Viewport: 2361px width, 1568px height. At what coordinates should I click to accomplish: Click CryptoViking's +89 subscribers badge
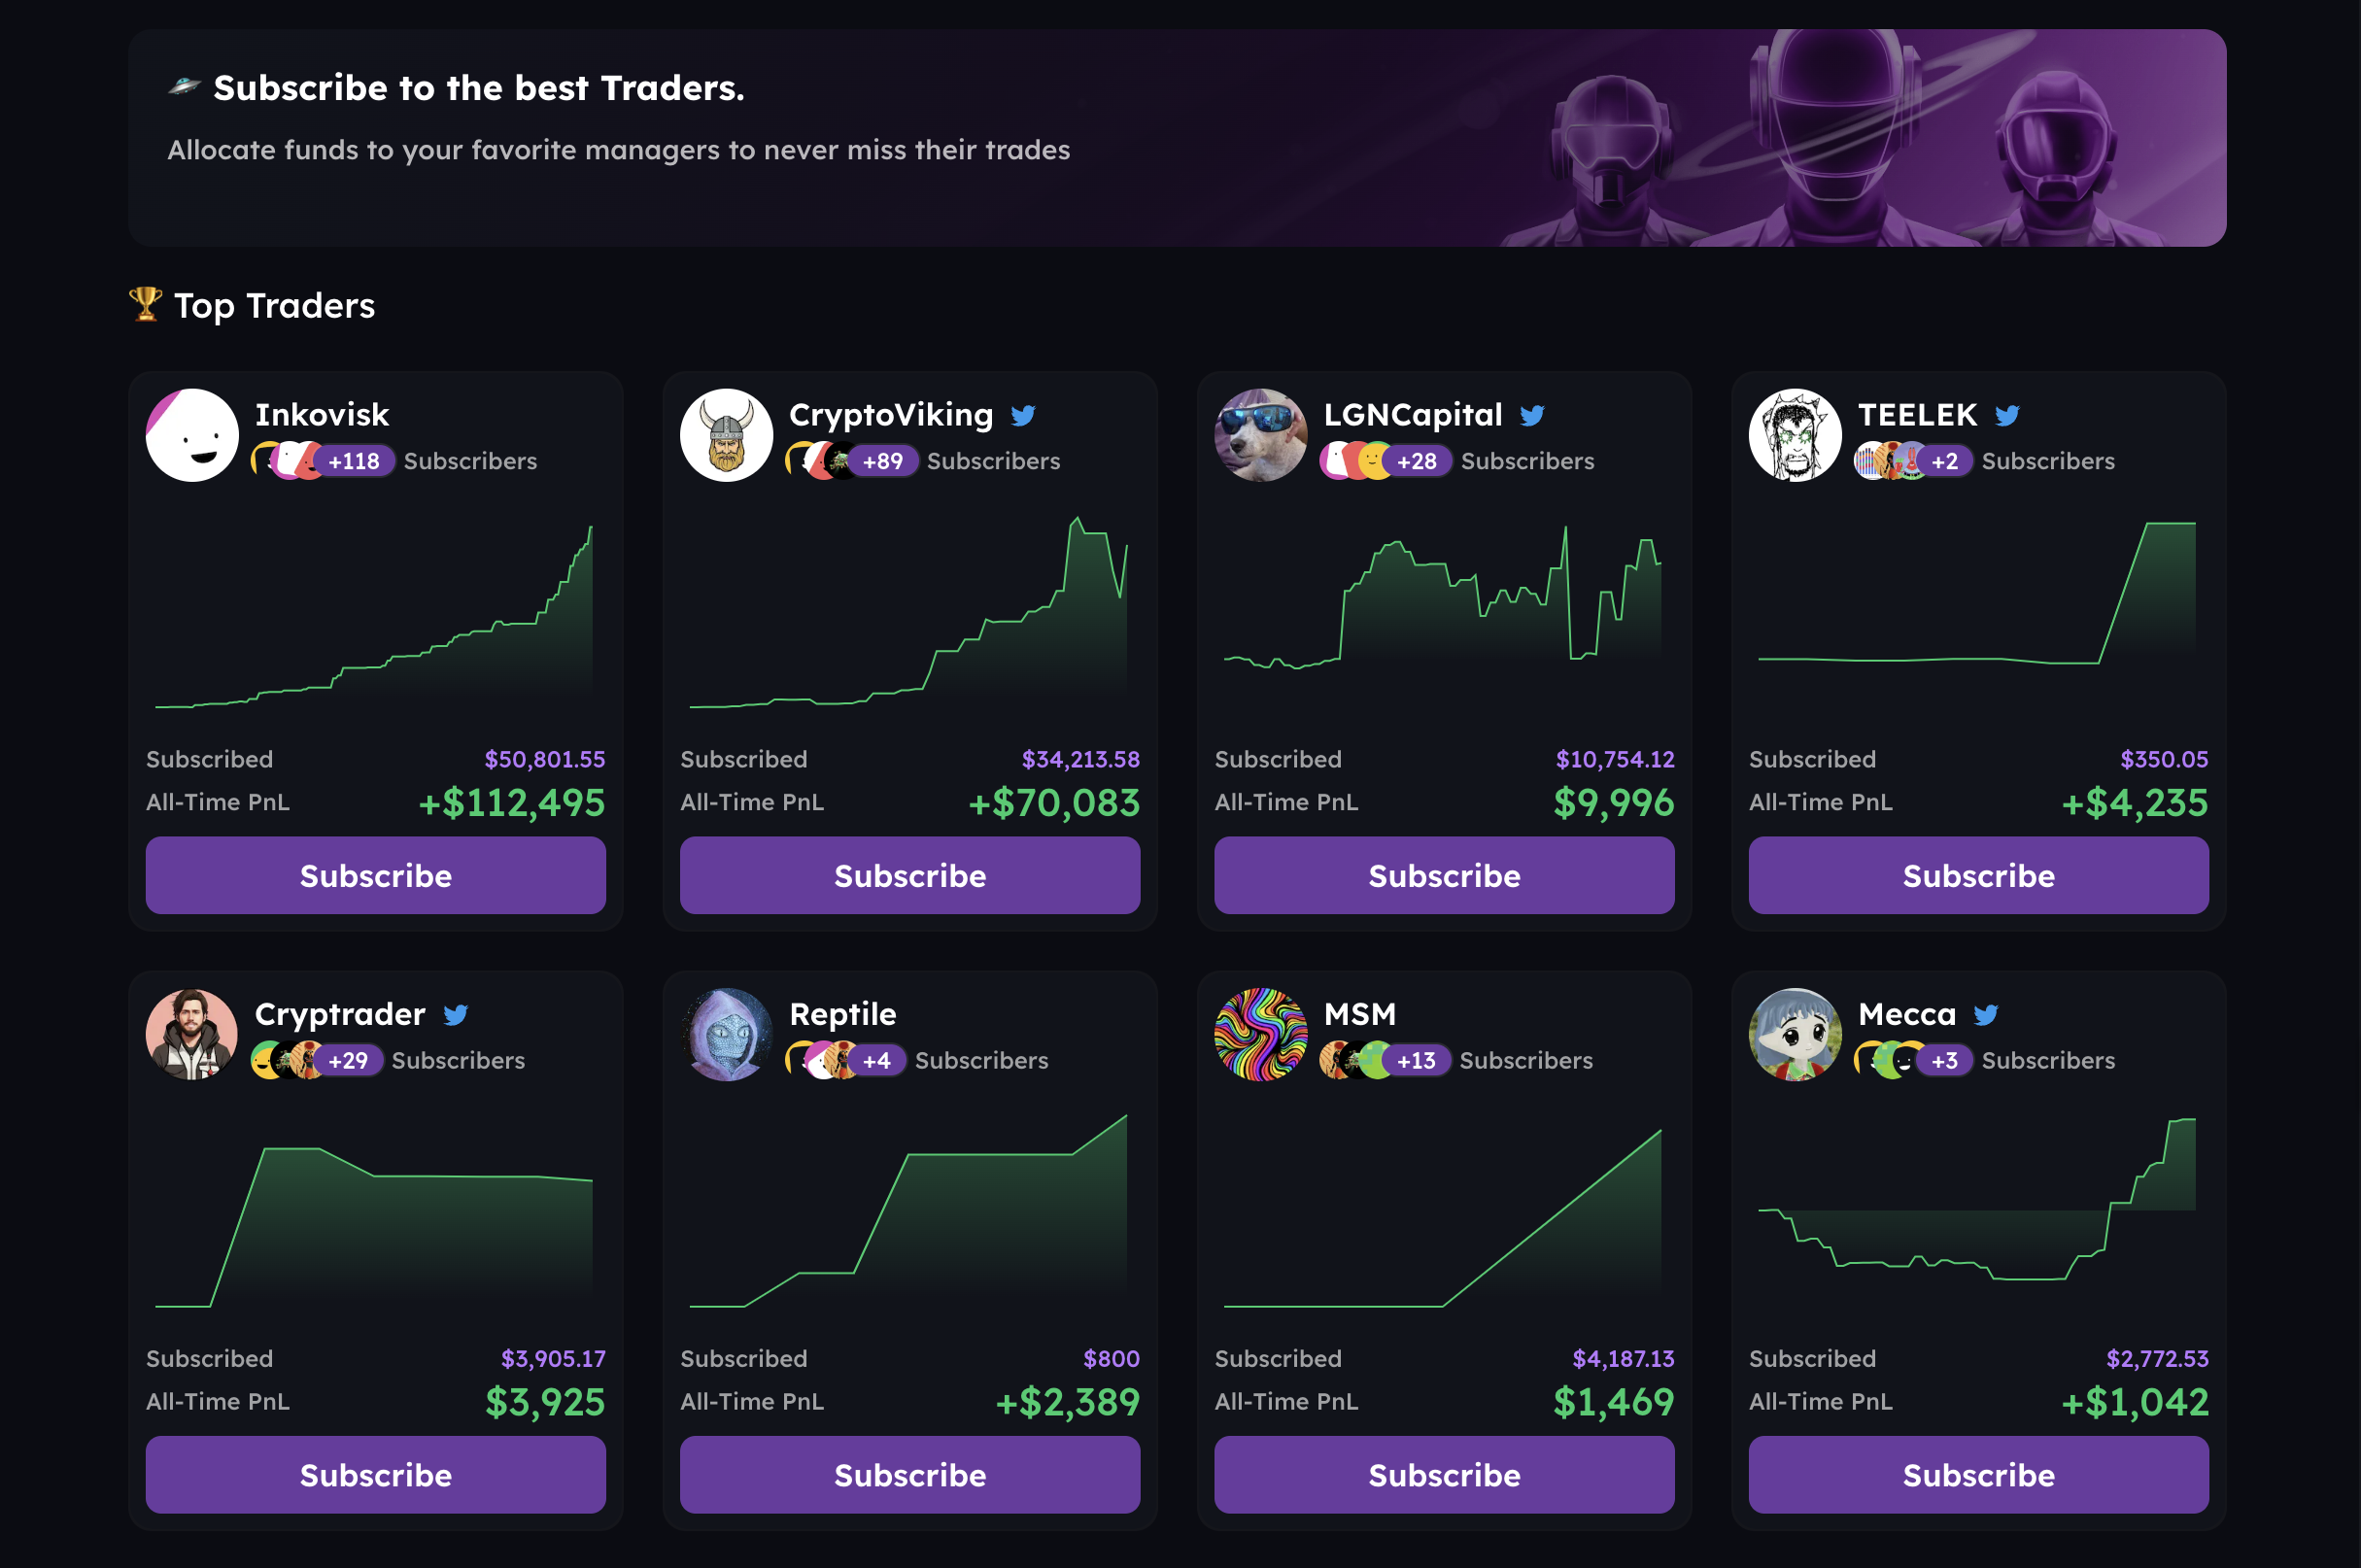tap(882, 461)
